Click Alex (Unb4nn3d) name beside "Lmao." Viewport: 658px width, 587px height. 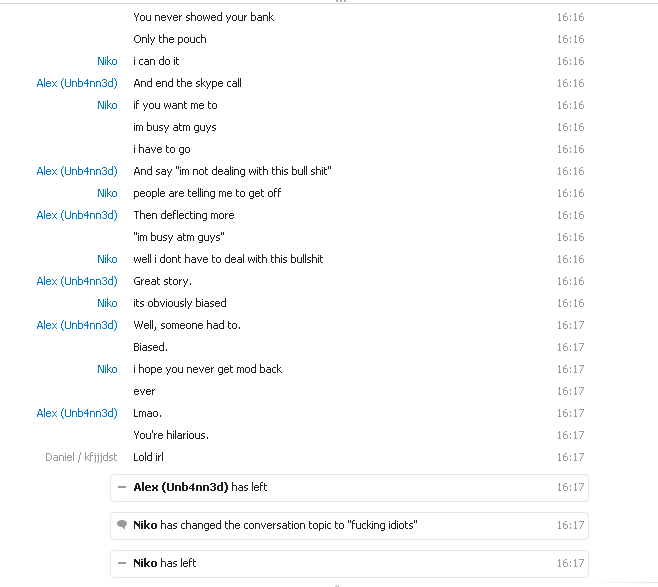pos(77,413)
